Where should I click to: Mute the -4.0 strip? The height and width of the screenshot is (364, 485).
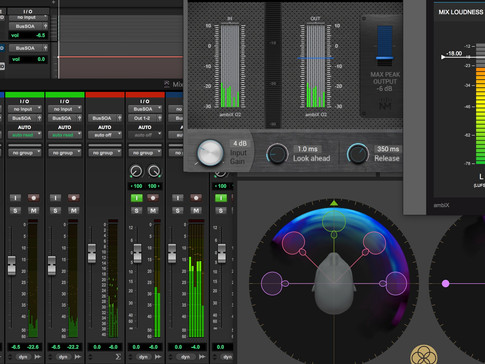[x=196, y=211]
